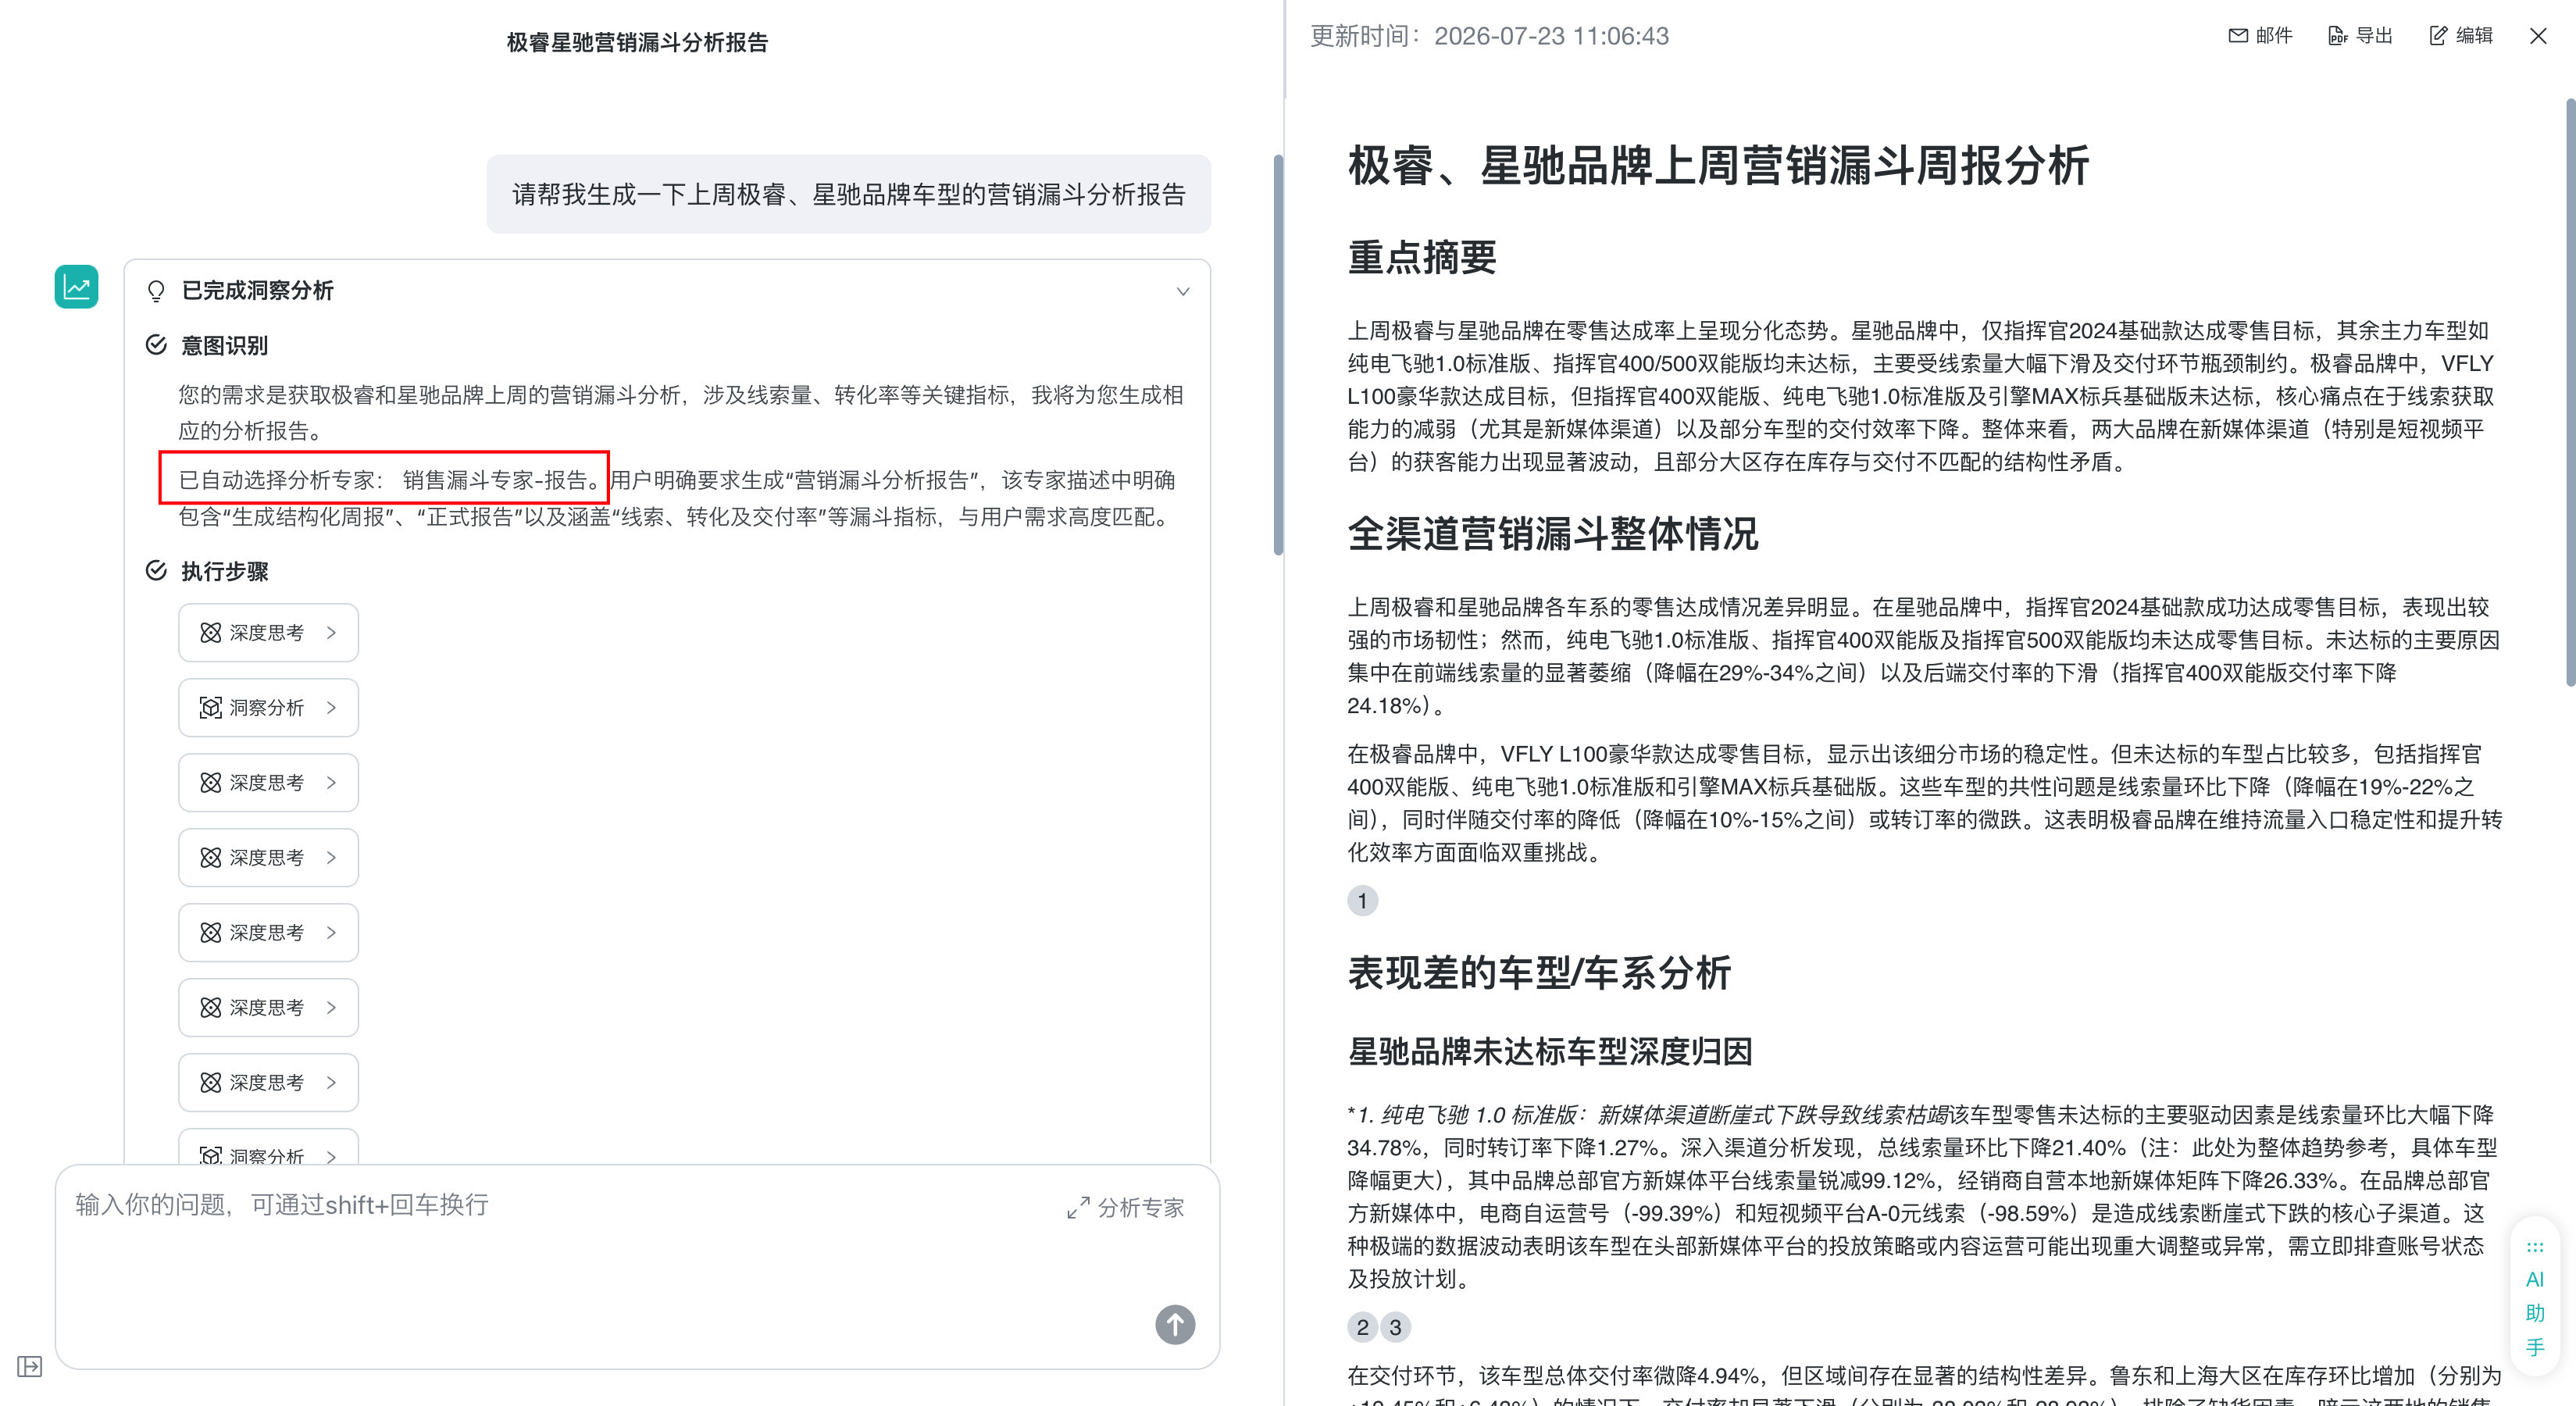Send the message with the arrow button
Viewport: 2576px width, 1406px height.
[1175, 1325]
